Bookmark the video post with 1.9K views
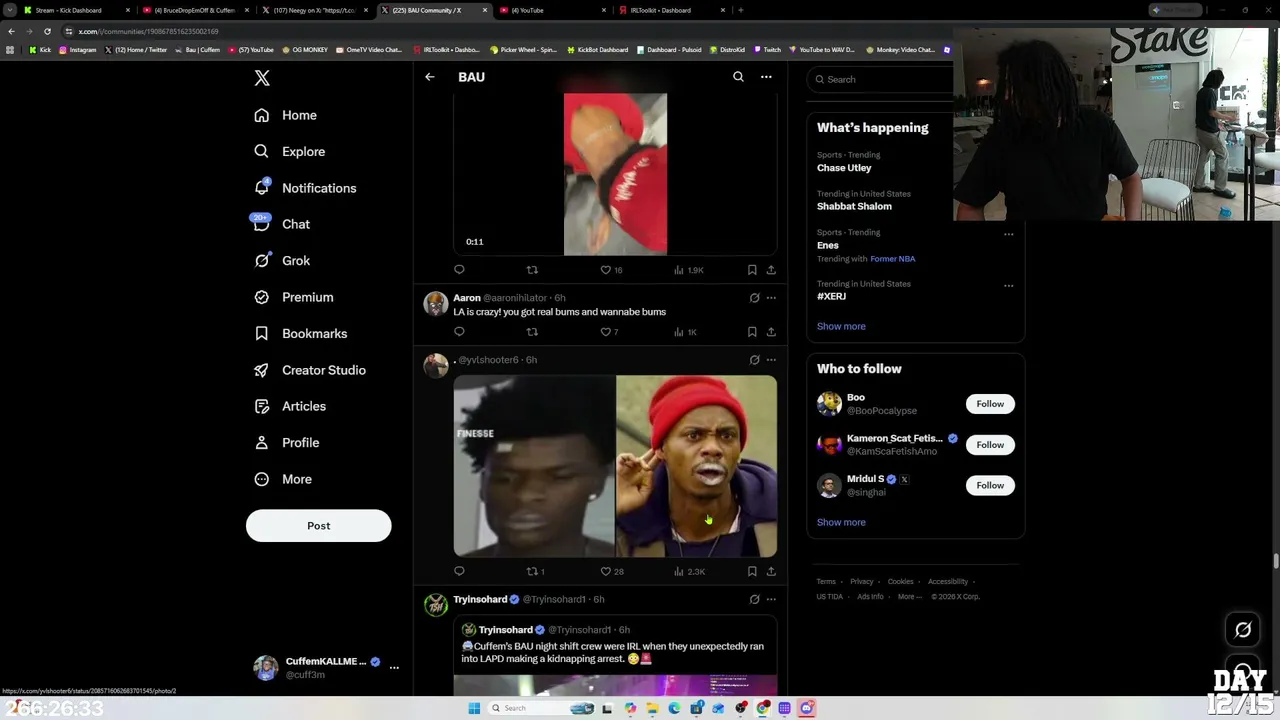Image resolution: width=1280 pixels, height=720 pixels. pyautogui.click(x=752, y=270)
